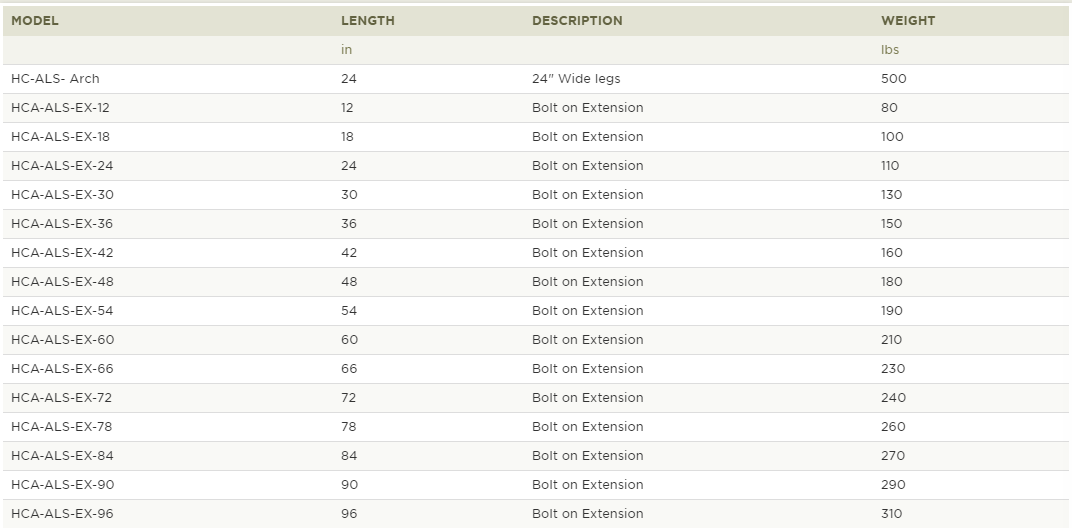Click the in unit label under LENGTH
This screenshot has width=1072, height=528.
(x=347, y=50)
